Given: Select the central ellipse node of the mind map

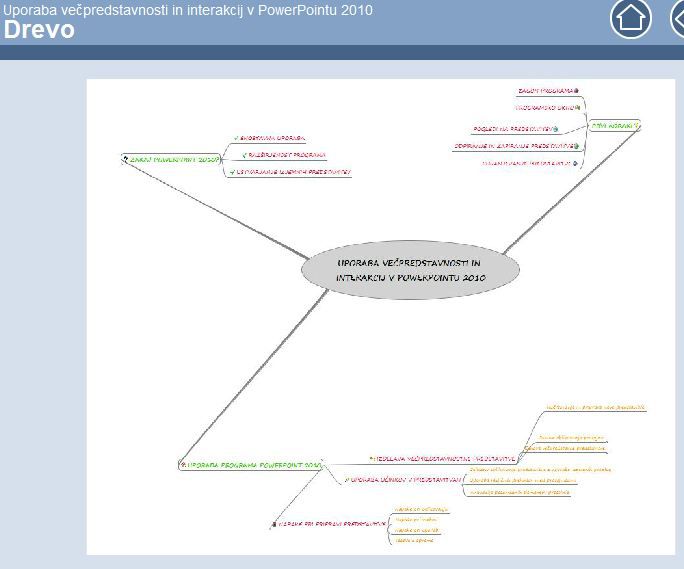Looking at the screenshot, I should coord(410,270).
